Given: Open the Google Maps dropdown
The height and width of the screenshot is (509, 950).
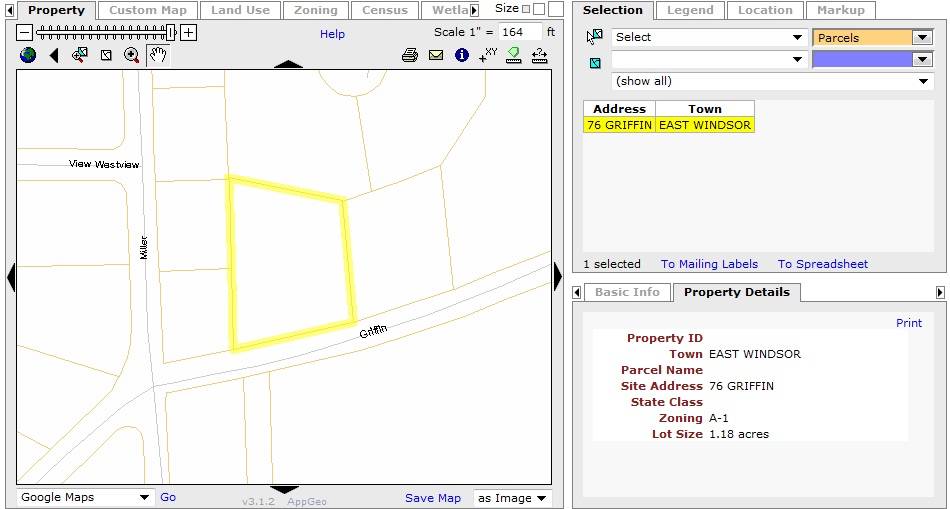Looking at the screenshot, I should [x=84, y=497].
